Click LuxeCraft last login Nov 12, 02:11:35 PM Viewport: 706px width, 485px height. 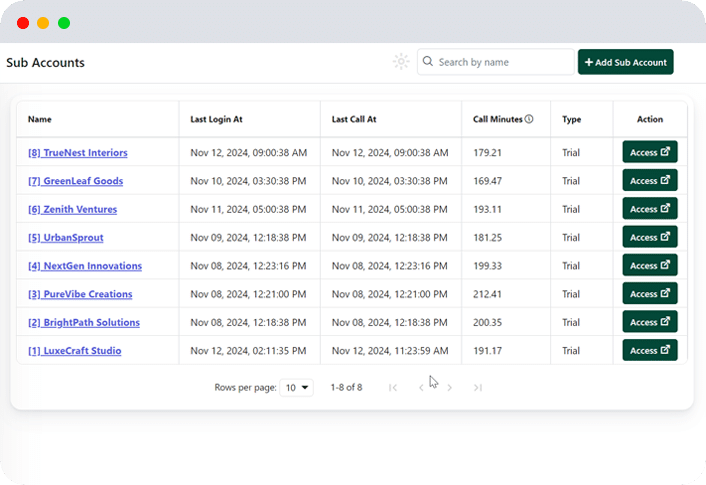pos(248,351)
